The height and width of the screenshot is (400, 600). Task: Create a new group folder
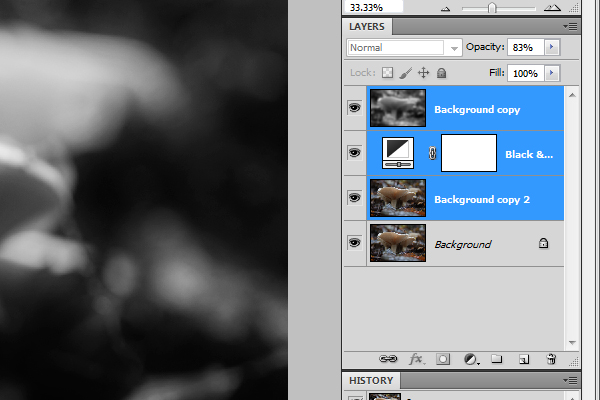(497, 359)
